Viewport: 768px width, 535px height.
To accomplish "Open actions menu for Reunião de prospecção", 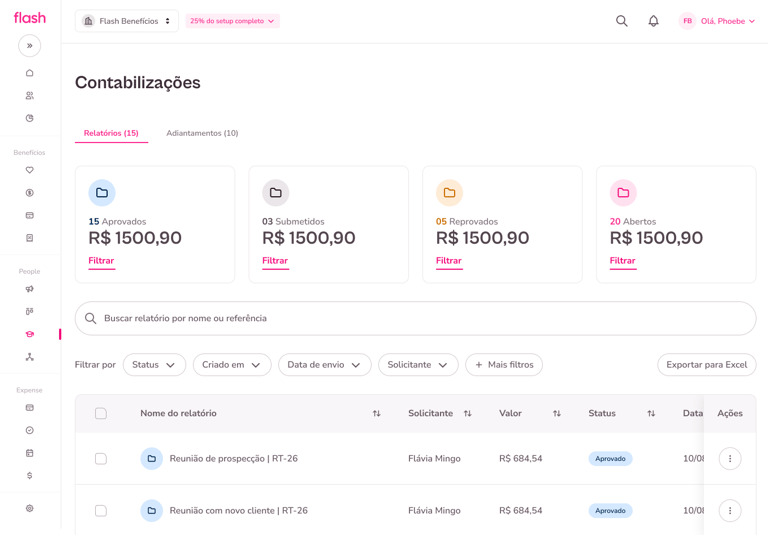I will [x=730, y=459].
